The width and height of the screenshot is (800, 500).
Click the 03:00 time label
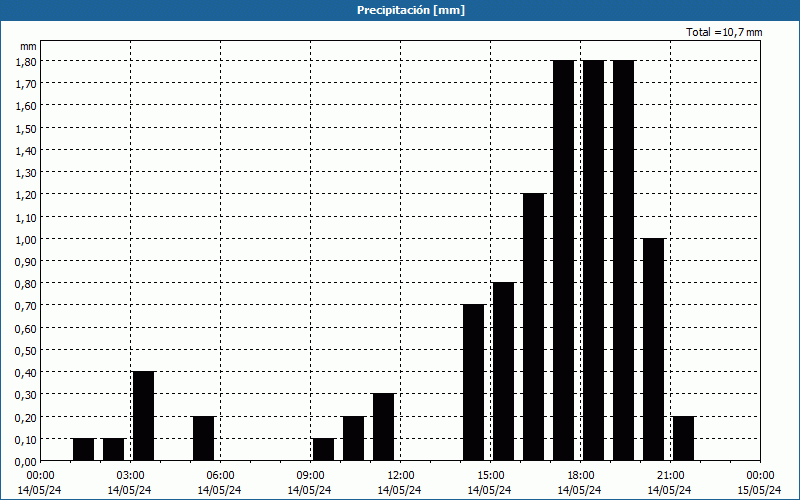[130, 476]
